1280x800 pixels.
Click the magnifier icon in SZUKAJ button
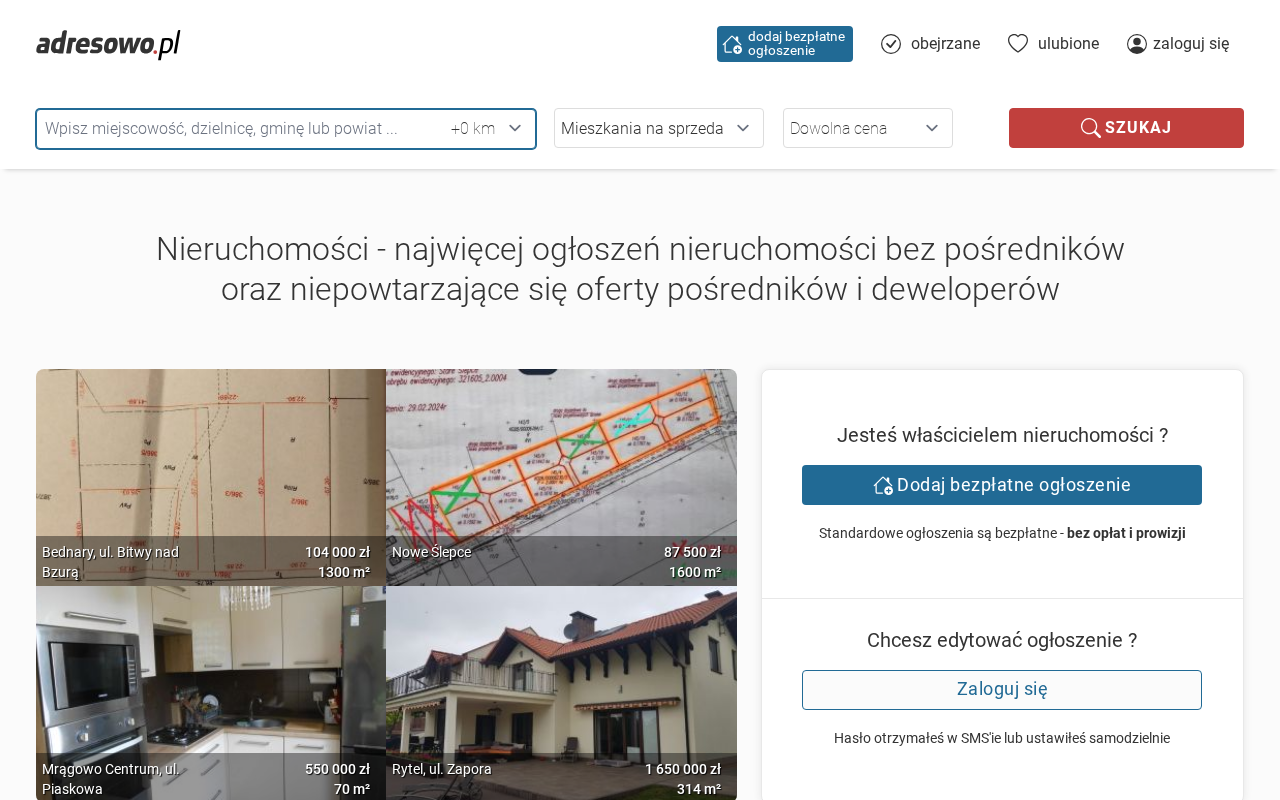pyautogui.click(x=1090, y=128)
